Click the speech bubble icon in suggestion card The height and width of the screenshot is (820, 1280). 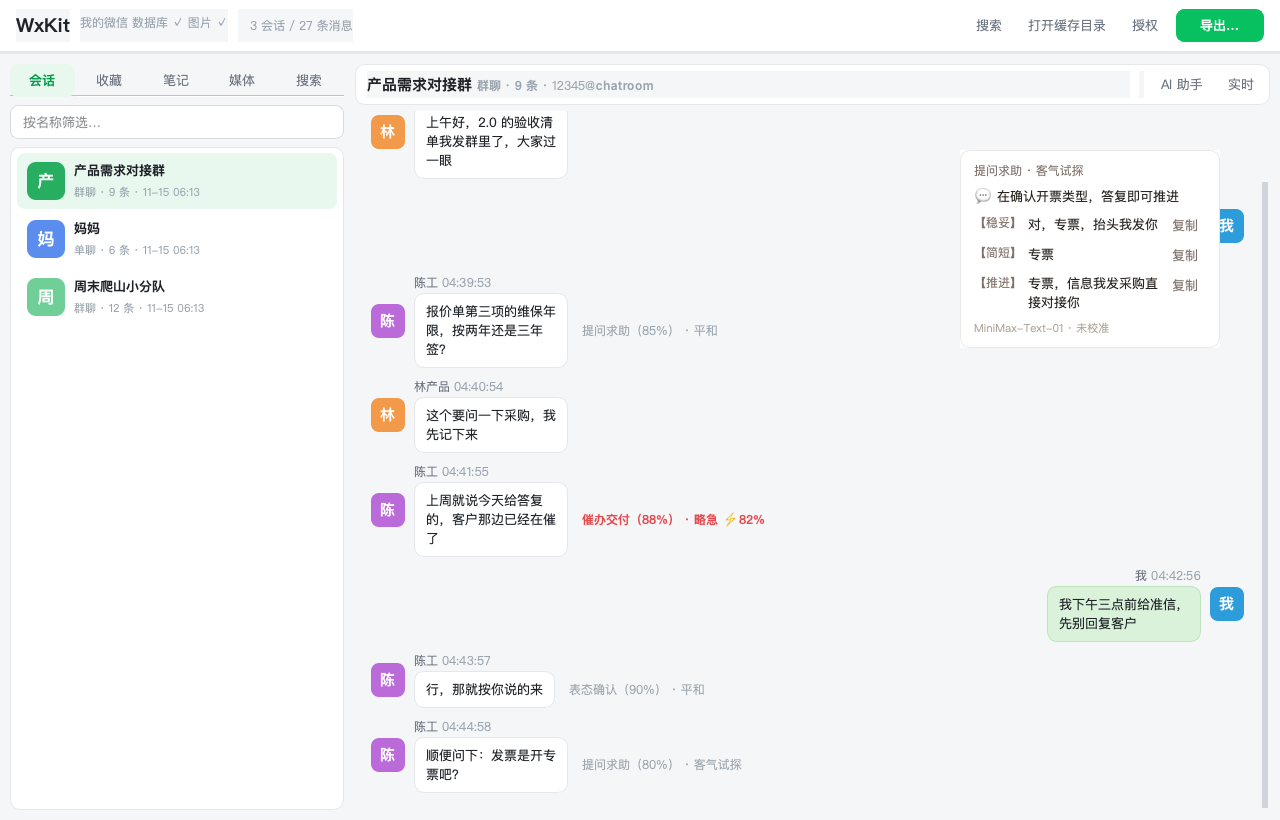[983, 196]
